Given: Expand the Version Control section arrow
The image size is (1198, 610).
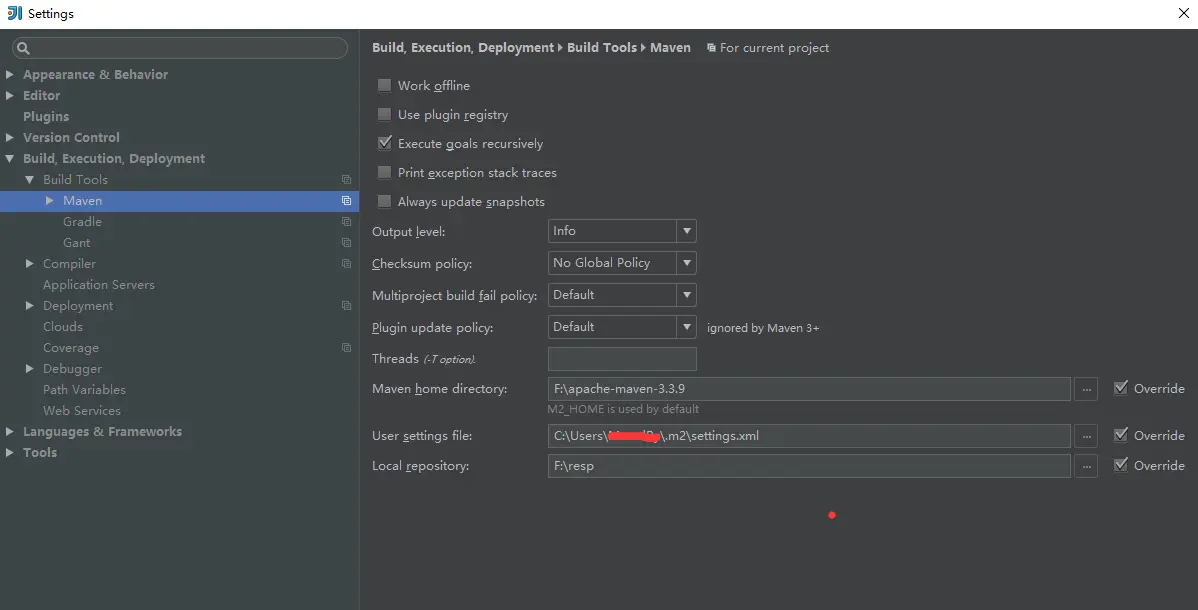Looking at the screenshot, I should pyautogui.click(x=9, y=138).
